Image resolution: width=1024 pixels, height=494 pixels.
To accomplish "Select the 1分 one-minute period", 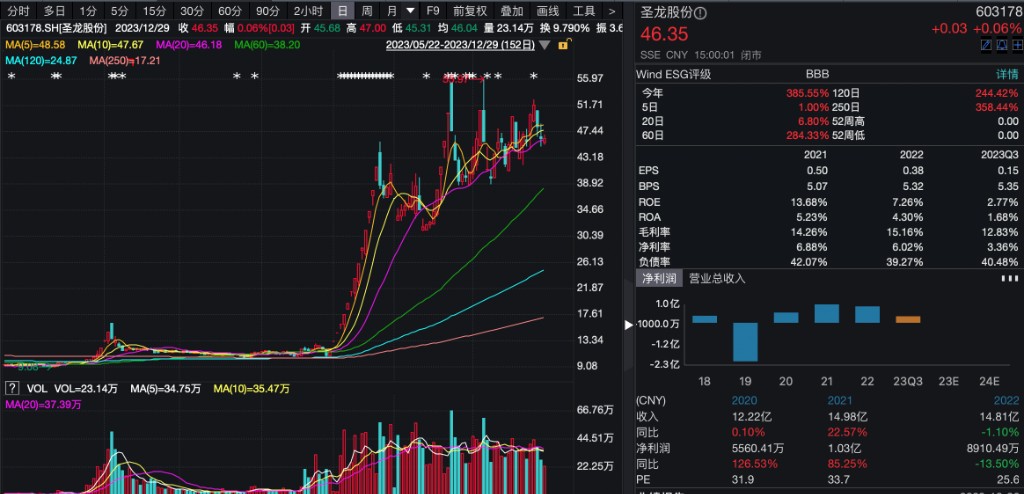I will pos(88,11).
